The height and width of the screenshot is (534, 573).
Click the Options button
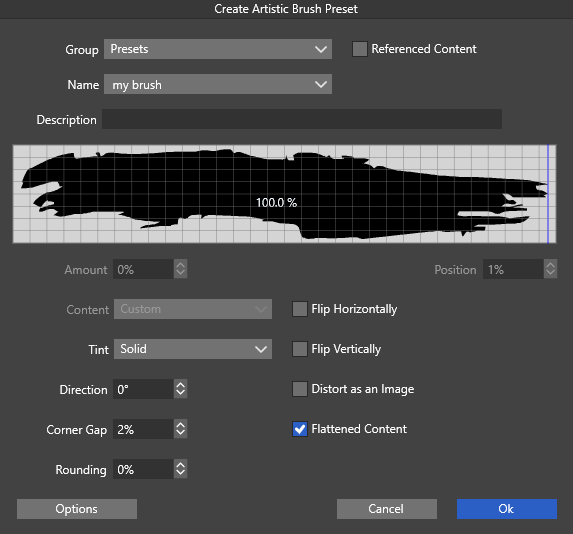coord(77,509)
